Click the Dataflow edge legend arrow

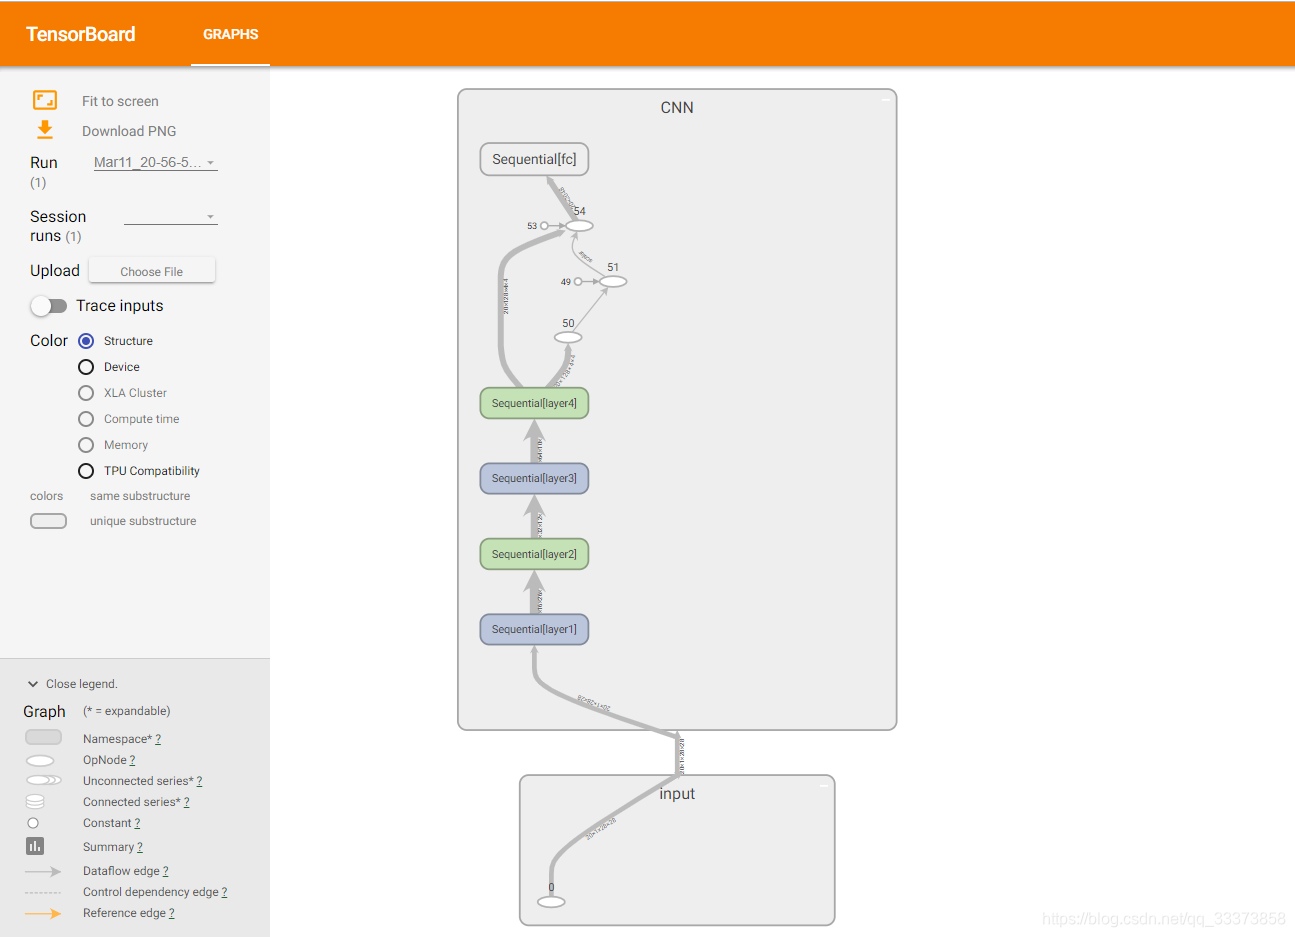[x=43, y=871]
